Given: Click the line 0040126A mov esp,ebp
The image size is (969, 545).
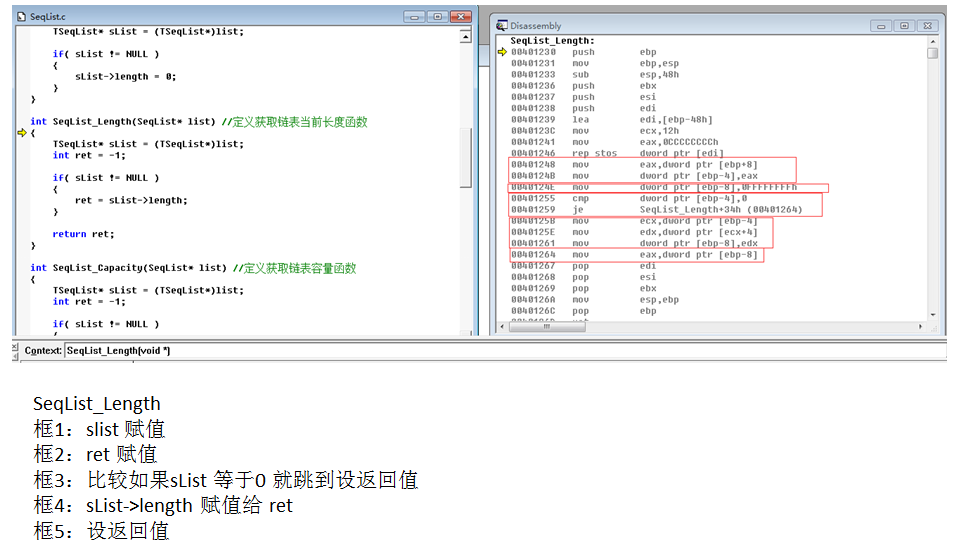Looking at the screenshot, I should [595, 300].
